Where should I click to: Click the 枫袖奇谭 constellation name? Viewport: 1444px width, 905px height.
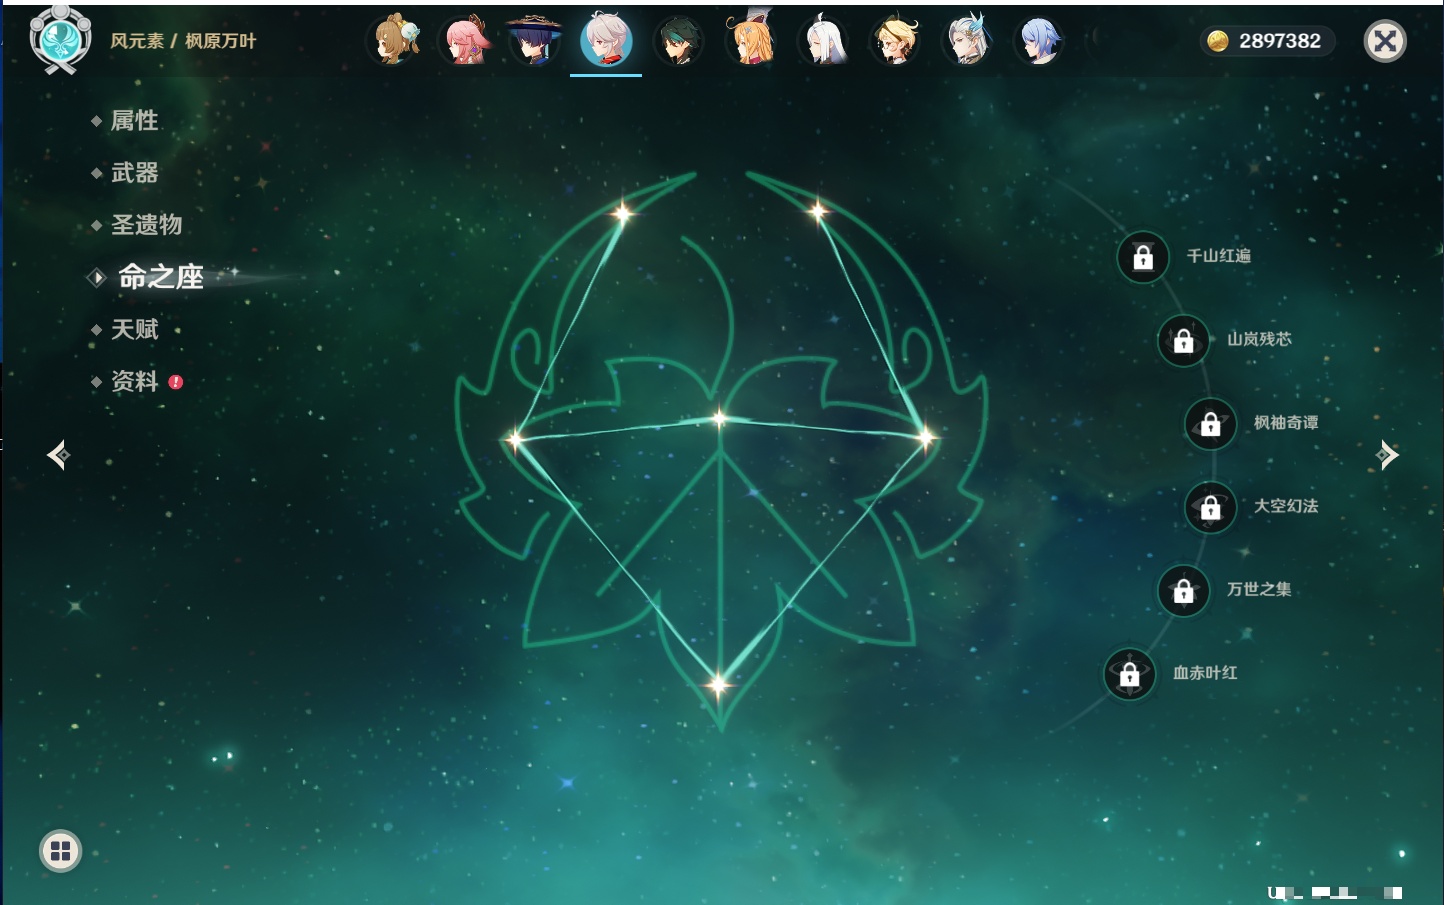(x=1286, y=423)
